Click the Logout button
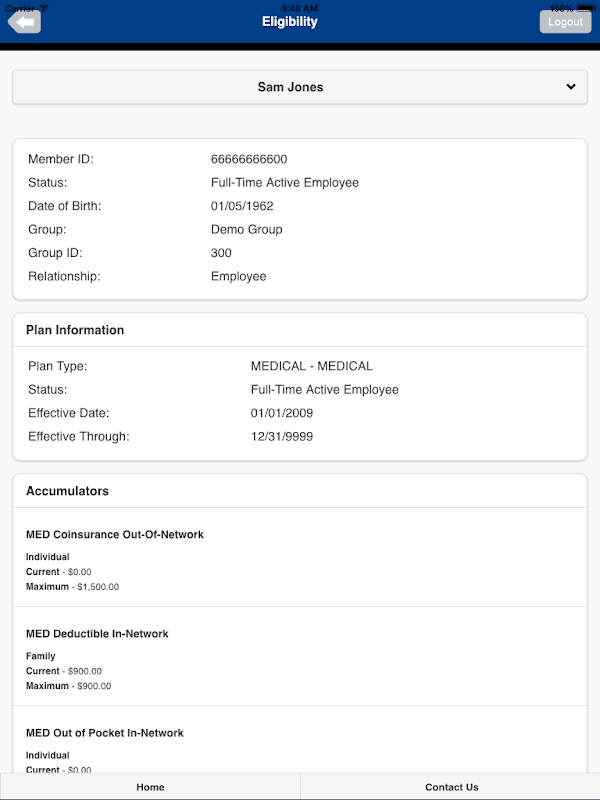Image resolution: width=600 pixels, height=800 pixels. pos(565,22)
